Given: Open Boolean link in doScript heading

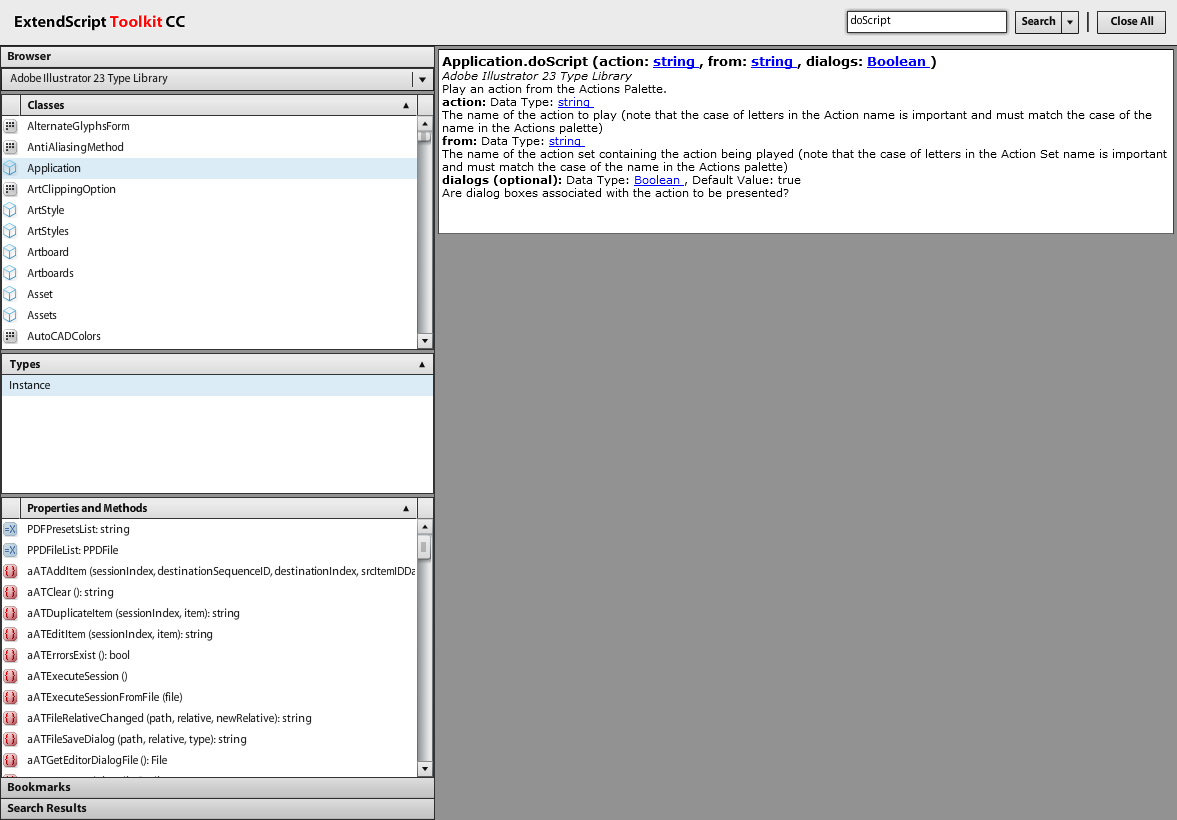Looking at the screenshot, I should tap(898, 62).
